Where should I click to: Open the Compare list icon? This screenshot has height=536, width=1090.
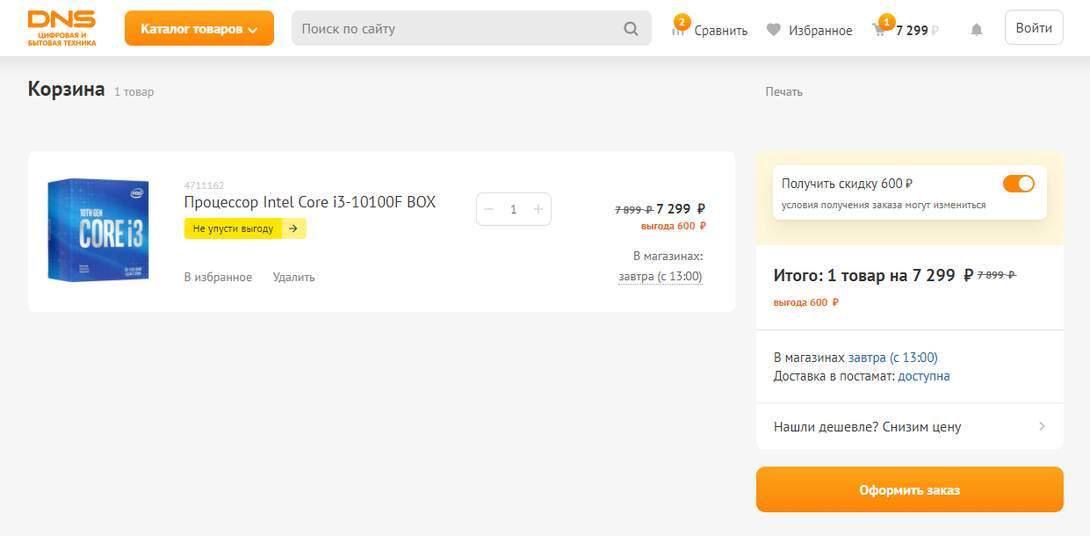click(680, 30)
